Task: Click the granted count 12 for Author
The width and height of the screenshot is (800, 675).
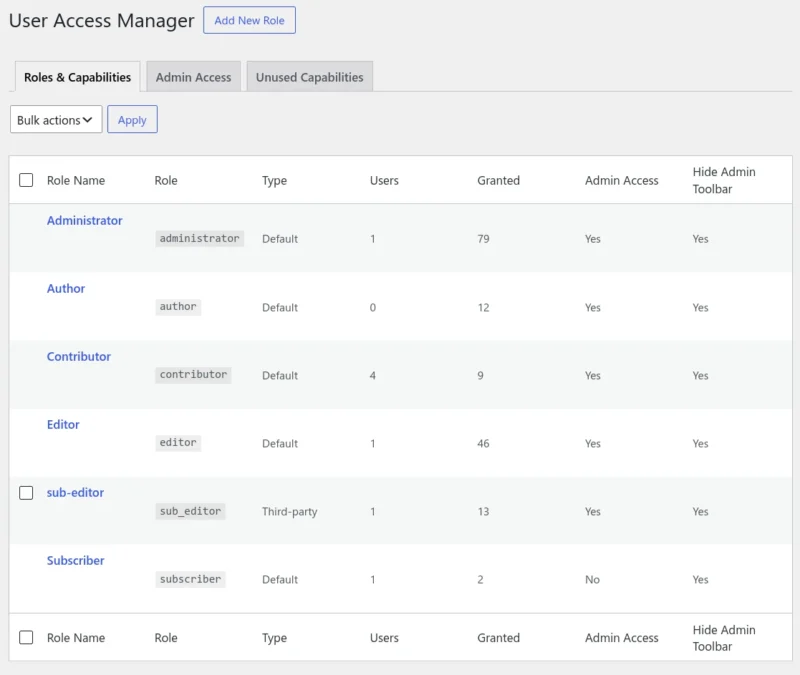Action: (483, 307)
